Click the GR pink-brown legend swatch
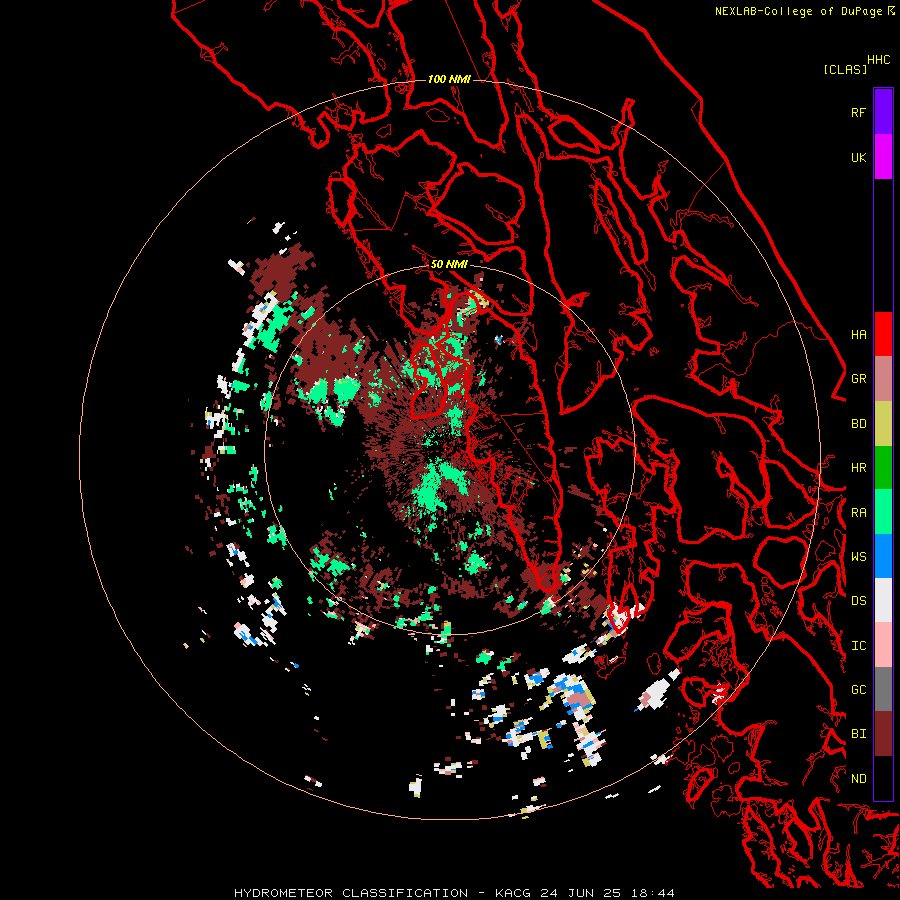This screenshot has width=900, height=900. click(883, 379)
